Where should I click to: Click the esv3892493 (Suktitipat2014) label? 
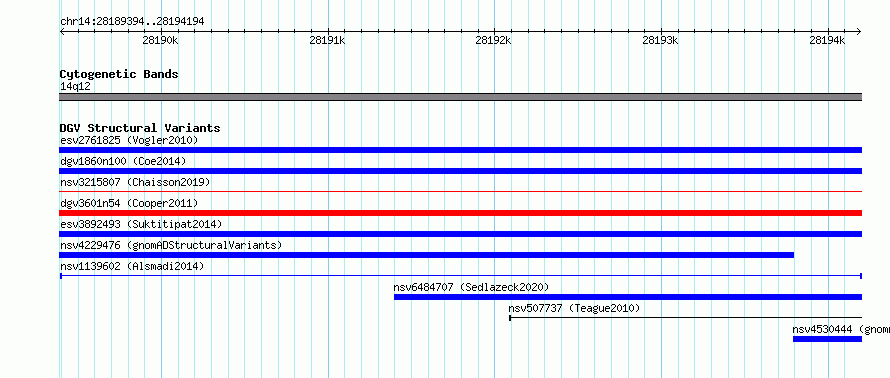click(x=141, y=224)
